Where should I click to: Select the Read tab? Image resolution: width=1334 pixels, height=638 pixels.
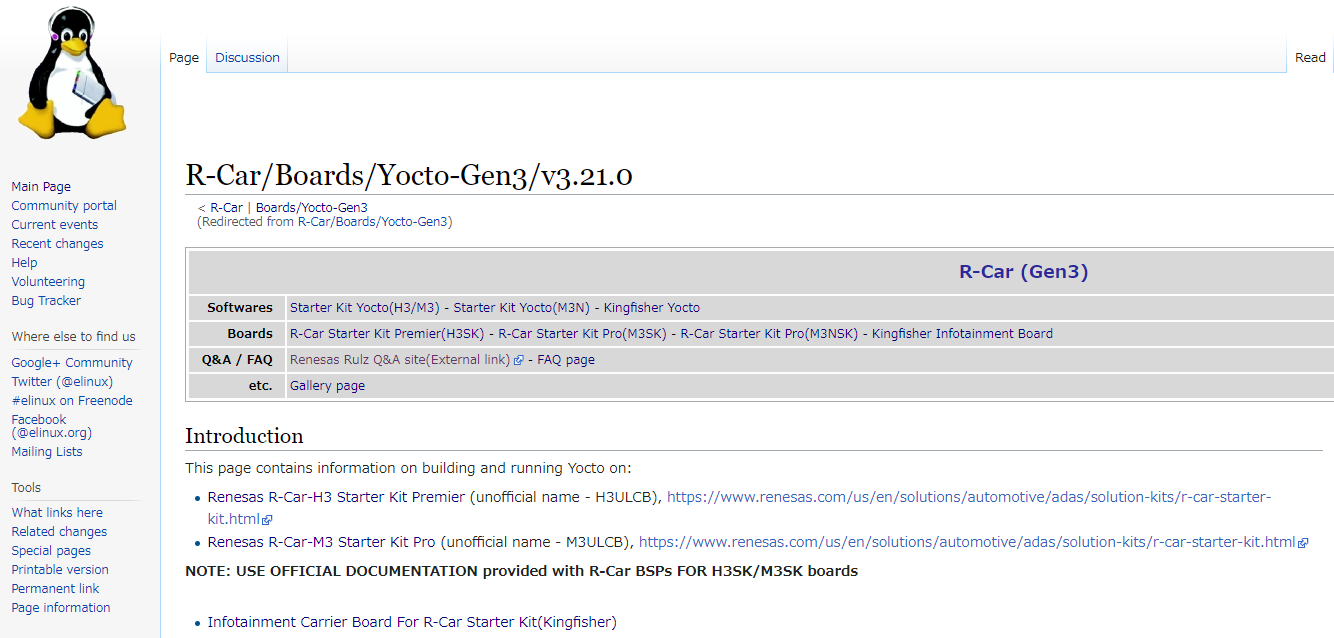1310,57
